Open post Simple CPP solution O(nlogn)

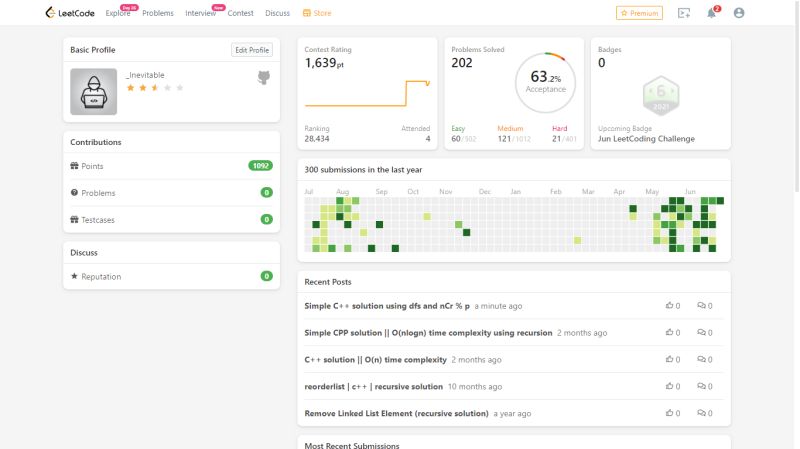pyautogui.click(x=428, y=333)
